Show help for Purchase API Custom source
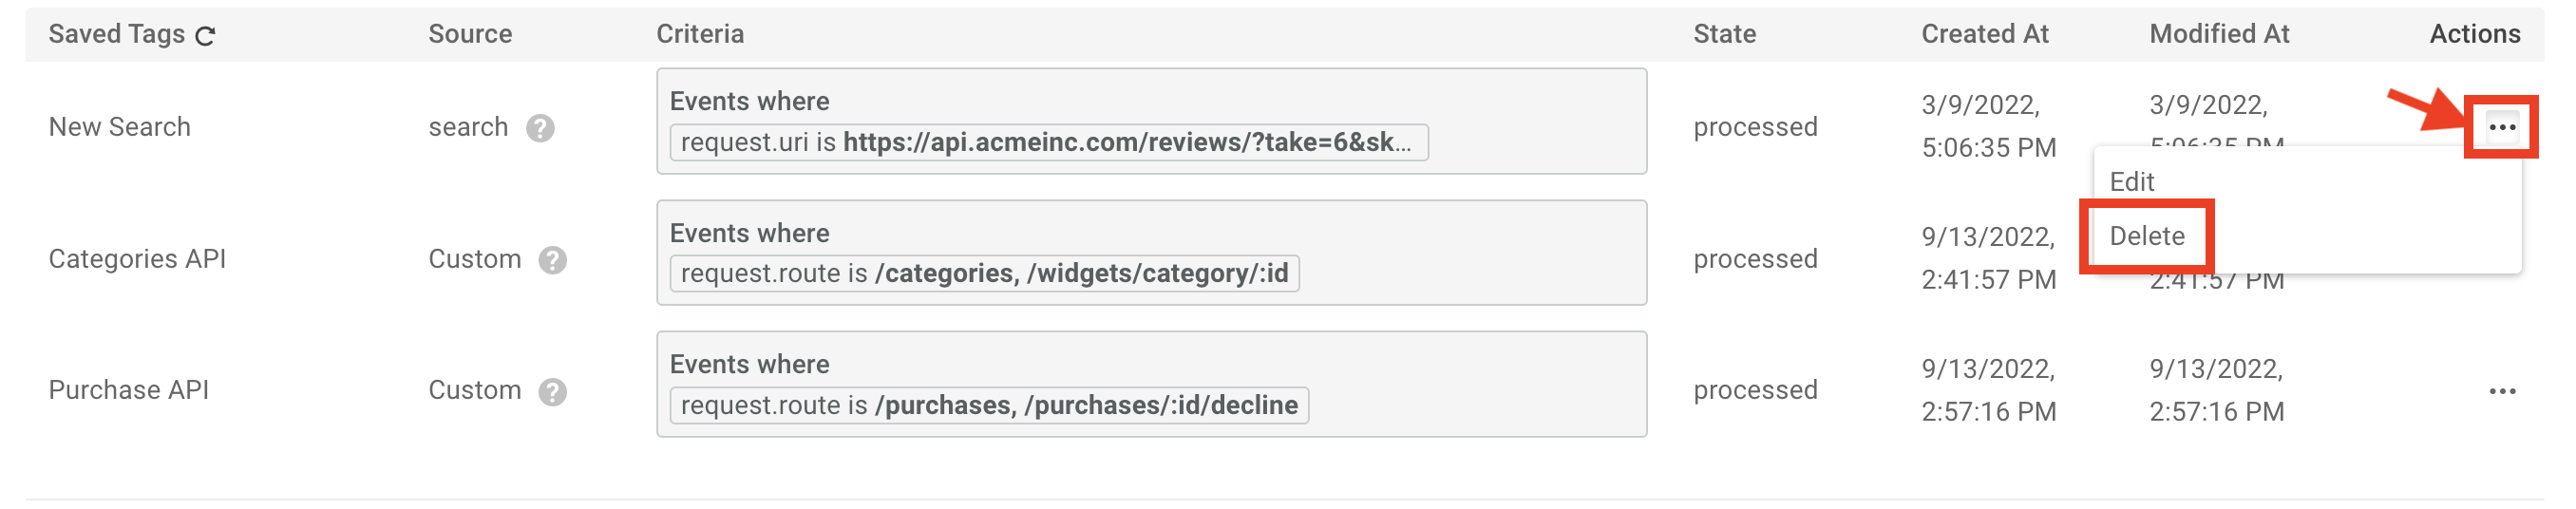 click(x=552, y=392)
